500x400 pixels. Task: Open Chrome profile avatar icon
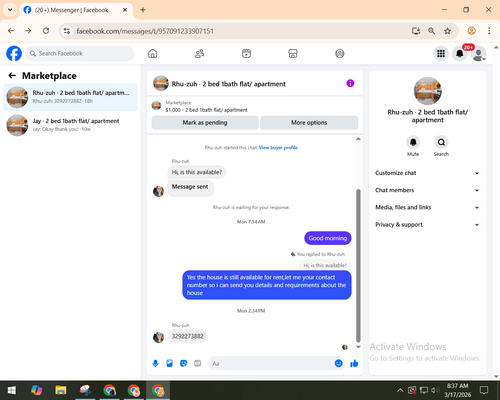[x=471, y=31]
